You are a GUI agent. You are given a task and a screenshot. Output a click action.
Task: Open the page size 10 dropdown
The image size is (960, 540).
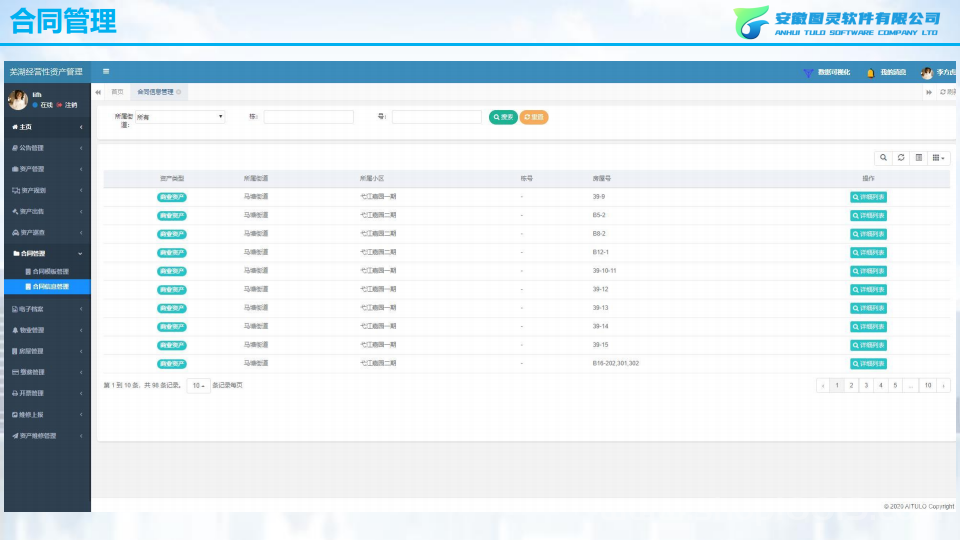click(x=198, y=385)
